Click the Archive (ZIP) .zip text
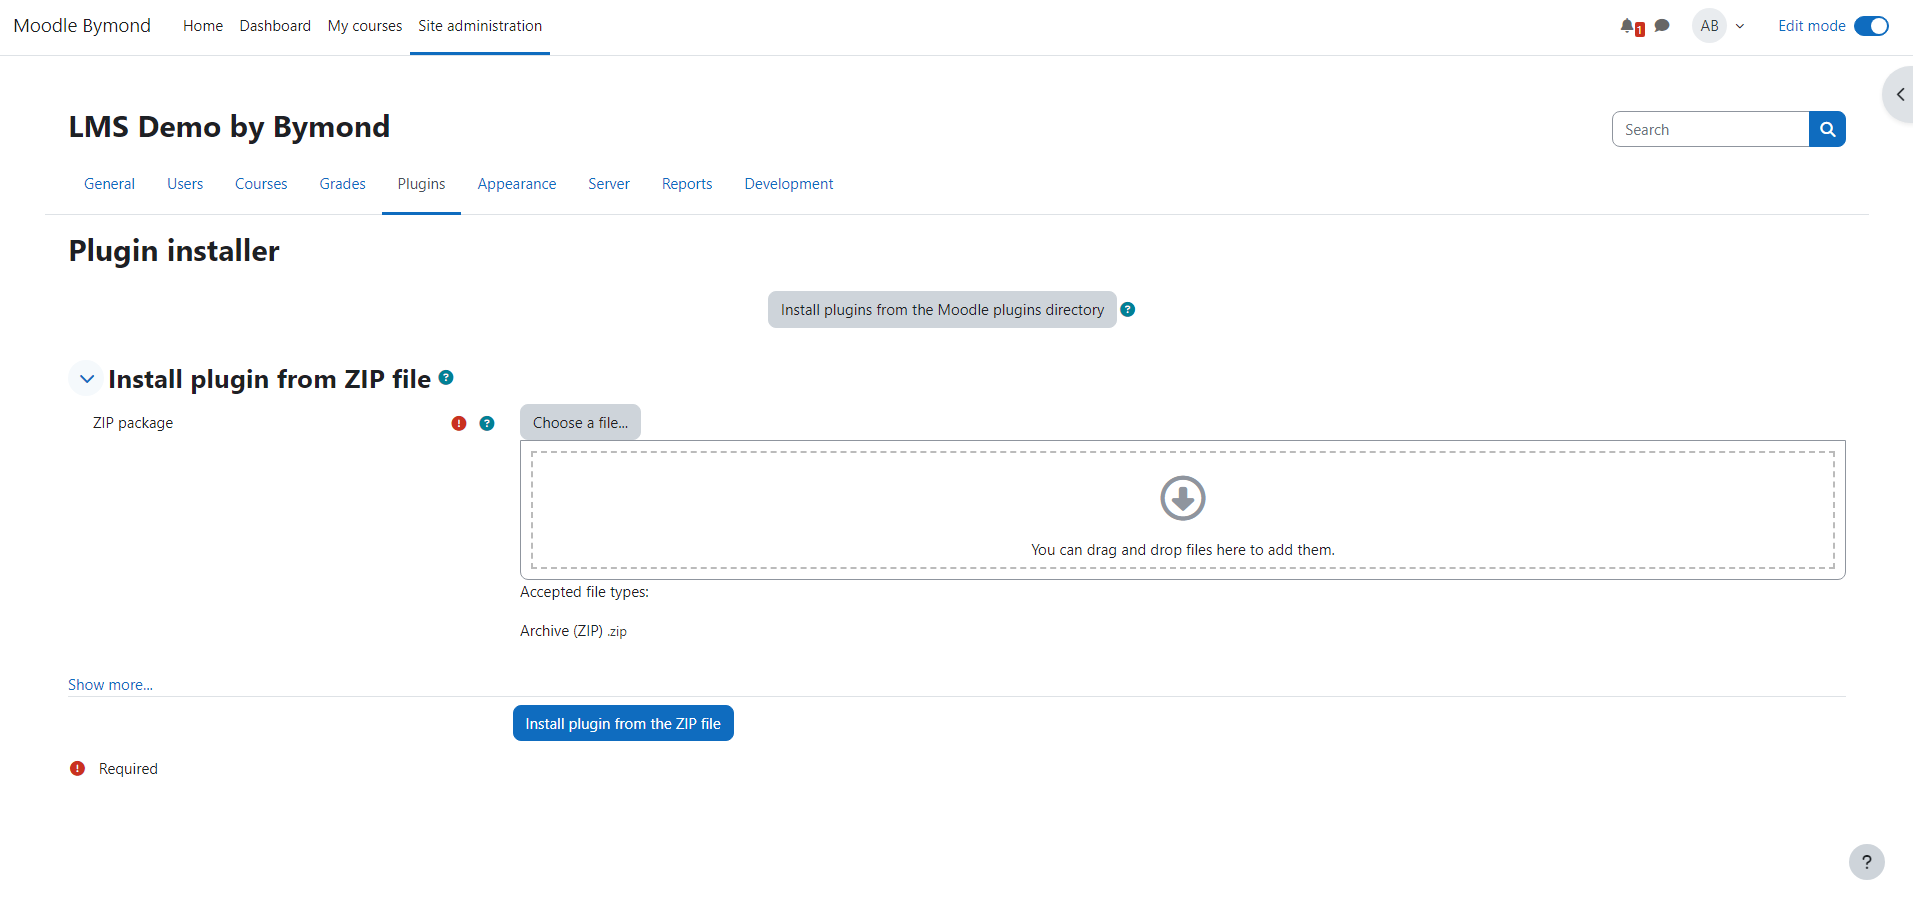 [573, 631]
